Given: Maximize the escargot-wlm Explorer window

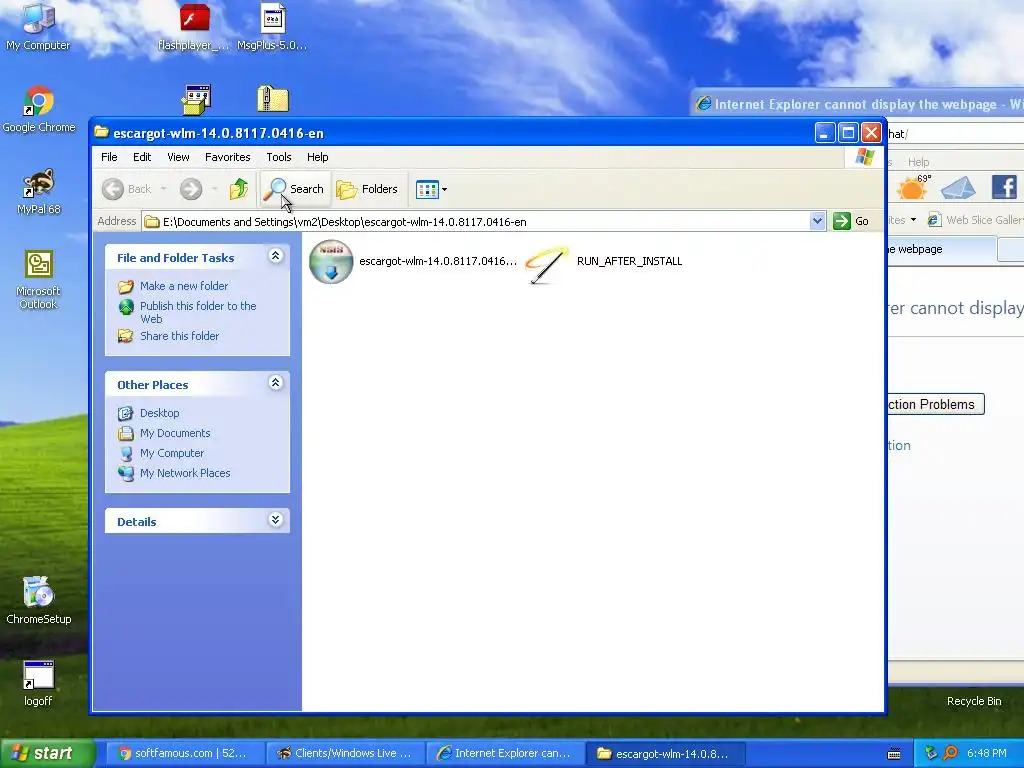Looking at the screenshot, I should click(848, 133).
